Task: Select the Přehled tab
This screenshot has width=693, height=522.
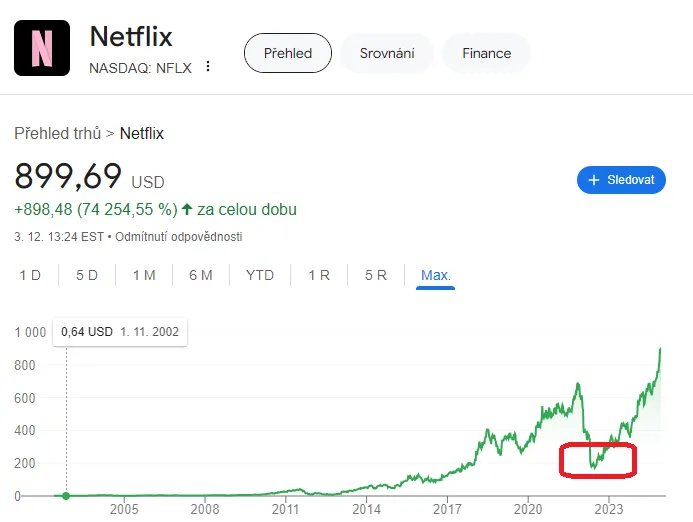Action: coord(288,53)
